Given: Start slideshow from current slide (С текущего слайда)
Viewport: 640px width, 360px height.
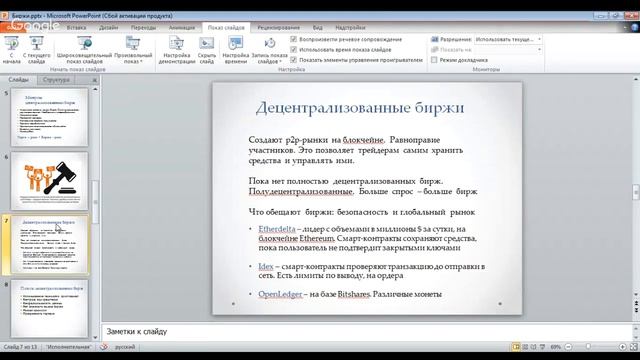Looking at the screenshot, I should tap(36, 50).
